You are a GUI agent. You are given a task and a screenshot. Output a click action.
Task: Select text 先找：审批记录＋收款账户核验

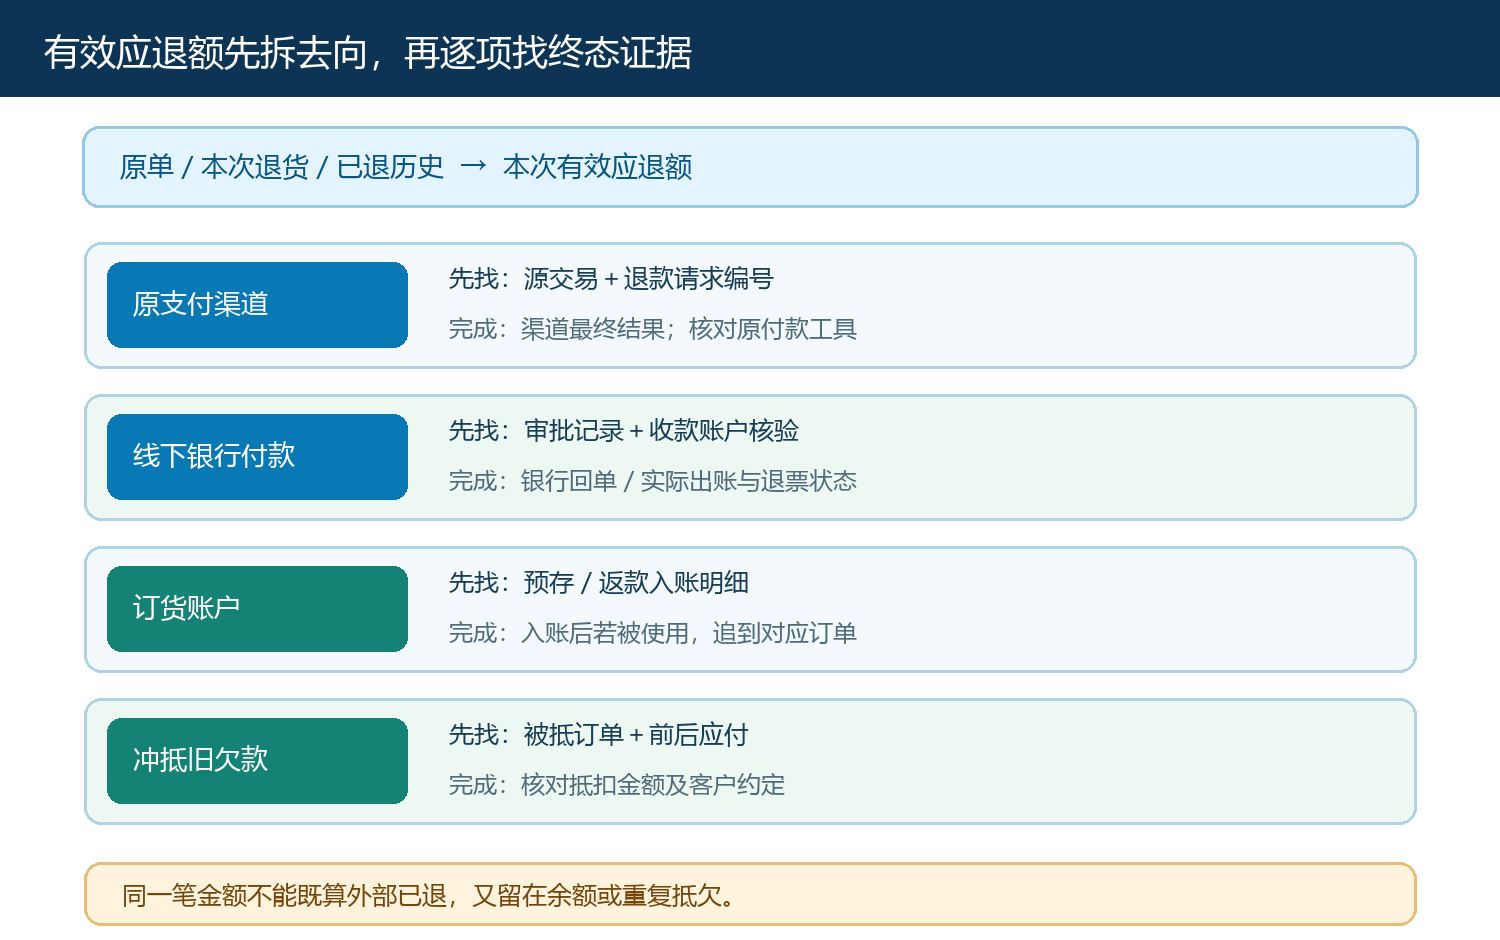(x=624, y=431)
